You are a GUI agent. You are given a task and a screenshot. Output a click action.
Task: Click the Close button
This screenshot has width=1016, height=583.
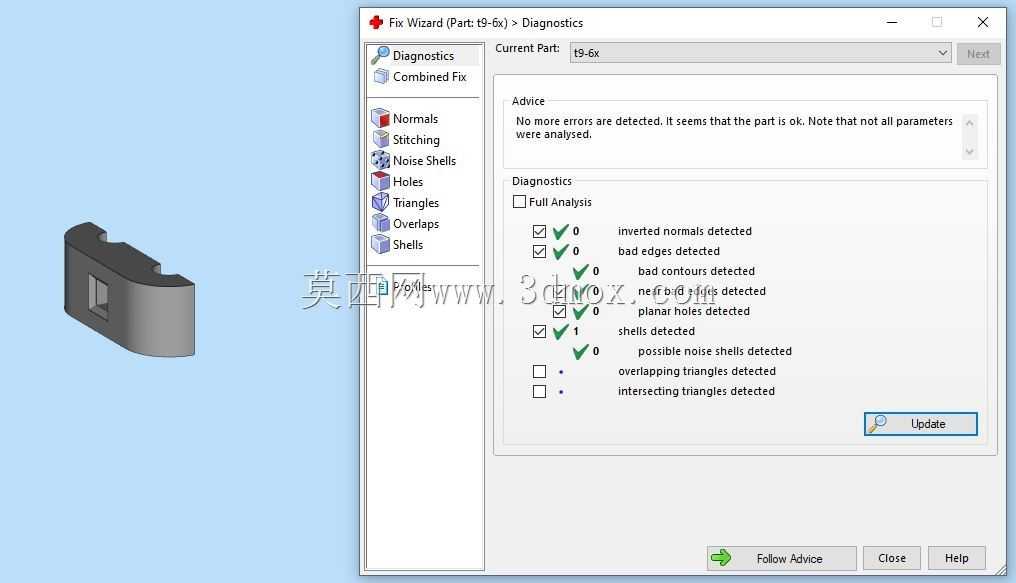pos(892,558)
